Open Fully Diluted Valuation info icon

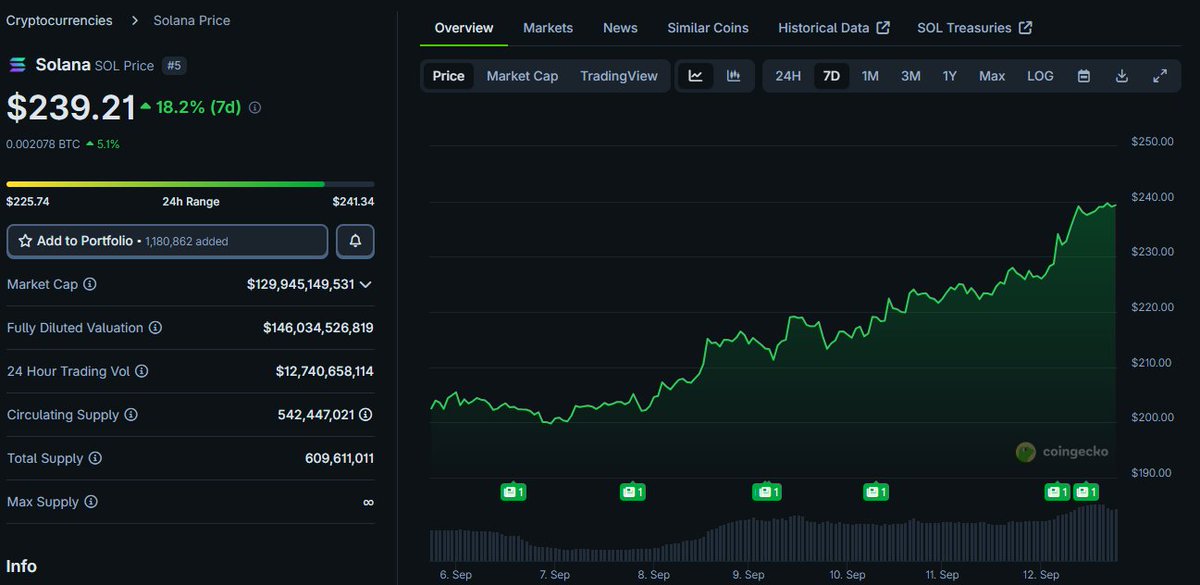155,328
